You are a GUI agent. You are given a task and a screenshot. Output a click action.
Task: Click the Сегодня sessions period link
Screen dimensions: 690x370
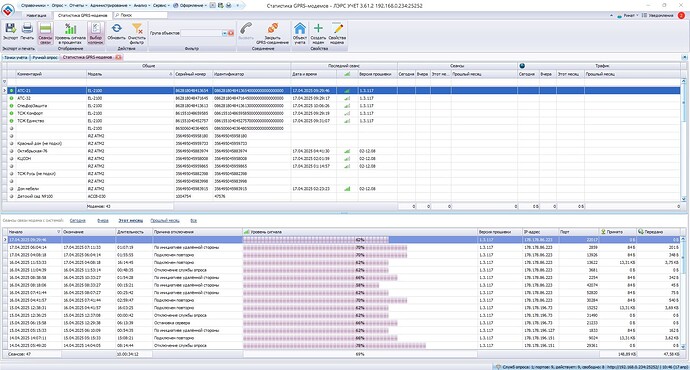pyautogui.click(x=77, y=220)
